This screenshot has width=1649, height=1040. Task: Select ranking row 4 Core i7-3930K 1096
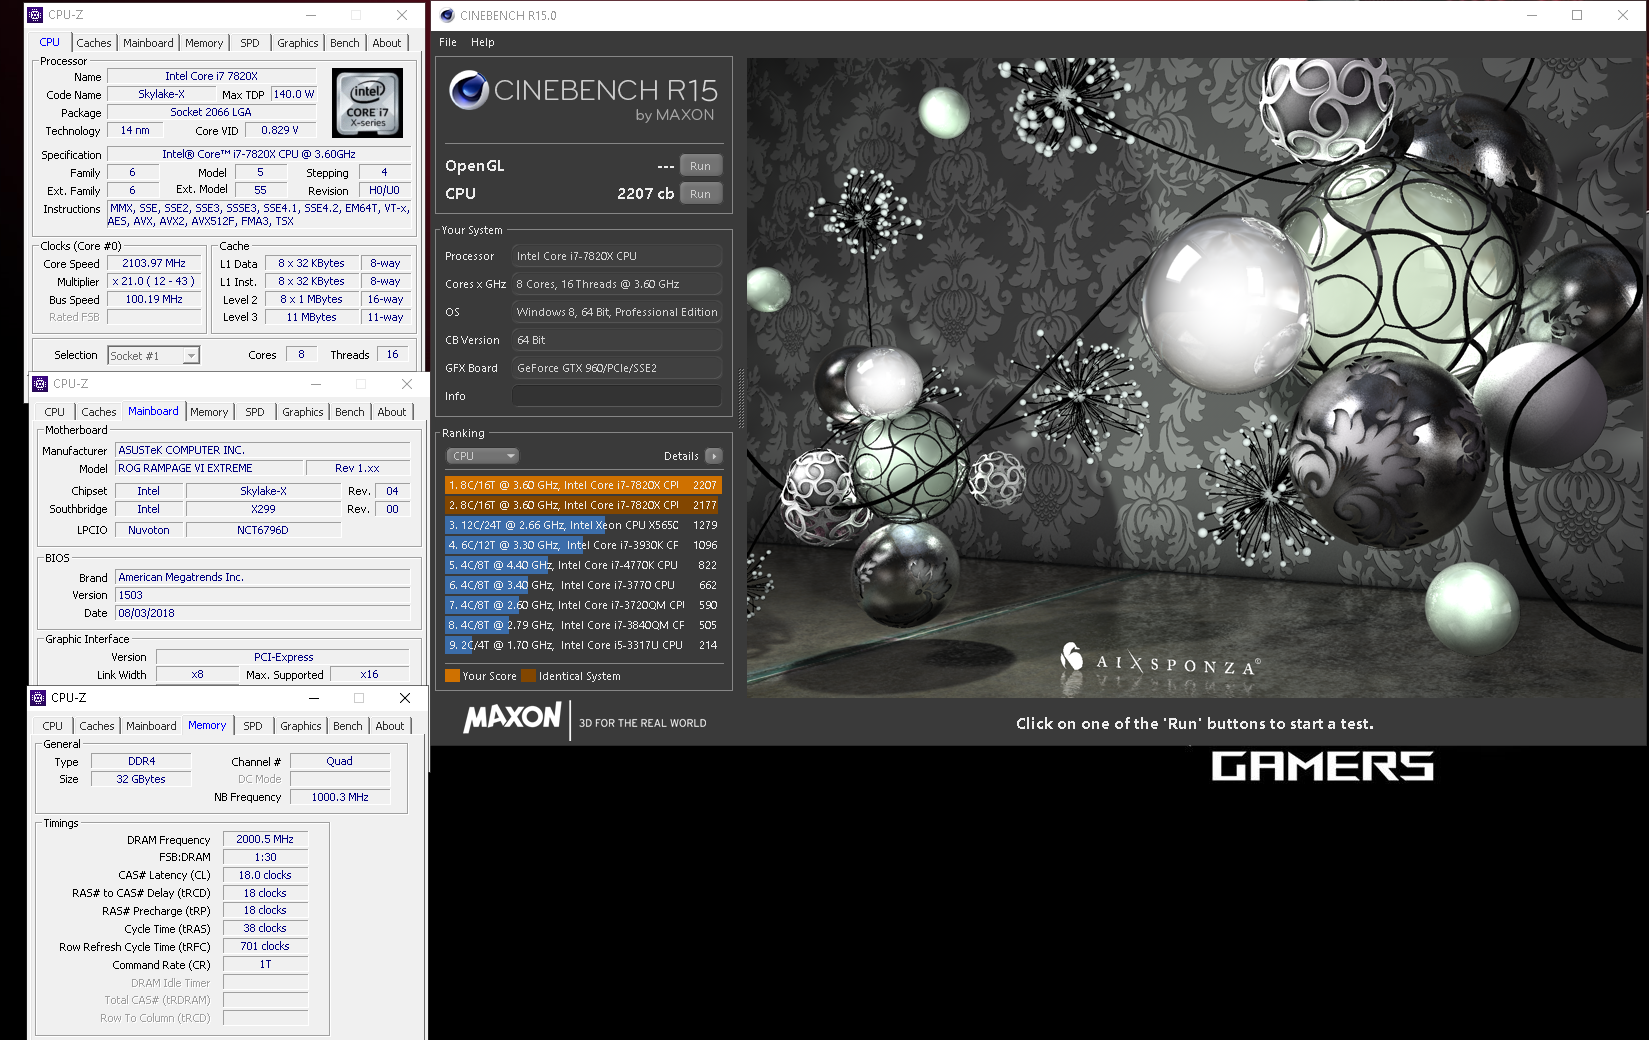pyautogui.click(x=583, y=545)
